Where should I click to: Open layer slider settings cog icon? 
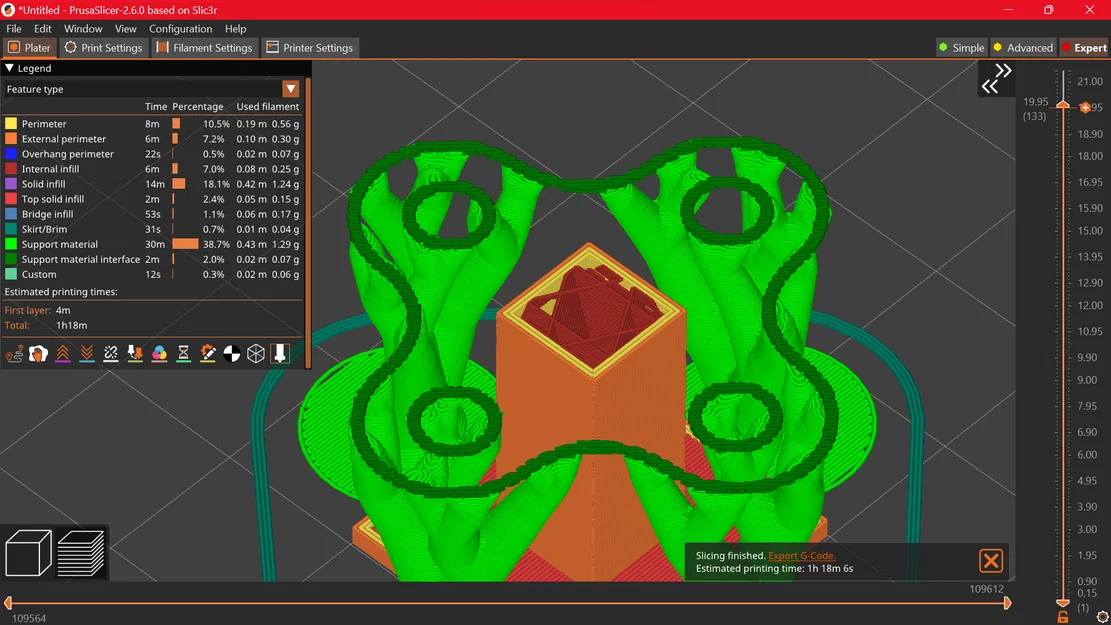(x=1102, y=617)
